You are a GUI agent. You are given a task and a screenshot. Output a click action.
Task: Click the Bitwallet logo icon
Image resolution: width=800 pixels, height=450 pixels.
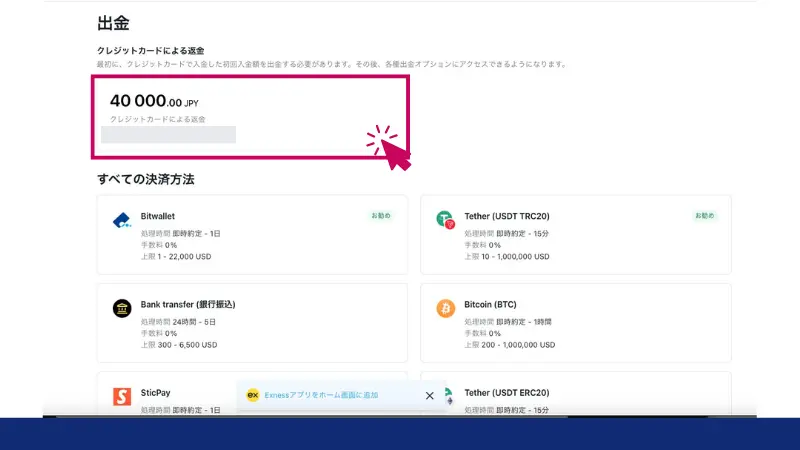[122, 220]
